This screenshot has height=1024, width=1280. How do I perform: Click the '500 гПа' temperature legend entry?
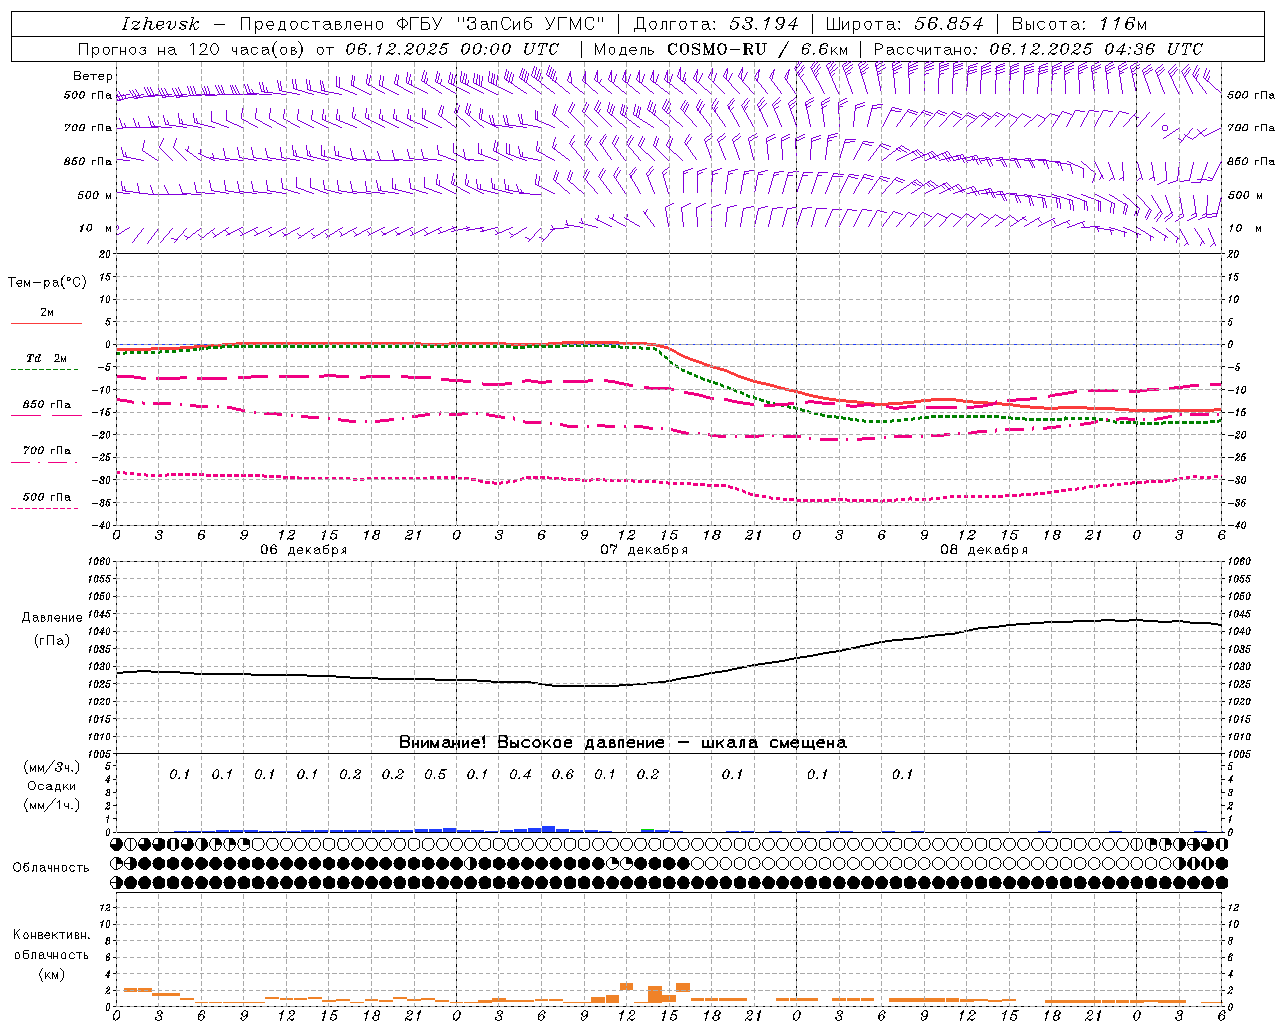(x=47, y=497)
